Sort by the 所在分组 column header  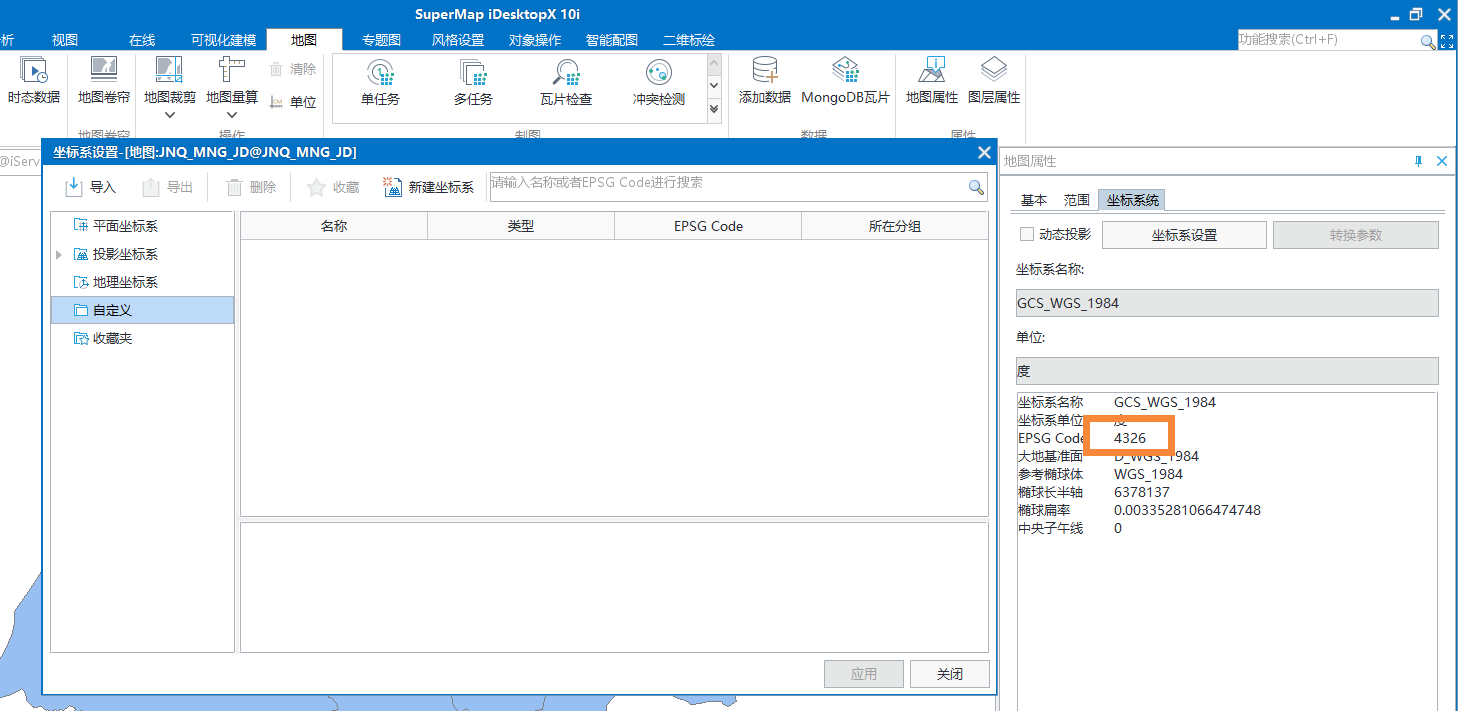(x=895, y=226)
